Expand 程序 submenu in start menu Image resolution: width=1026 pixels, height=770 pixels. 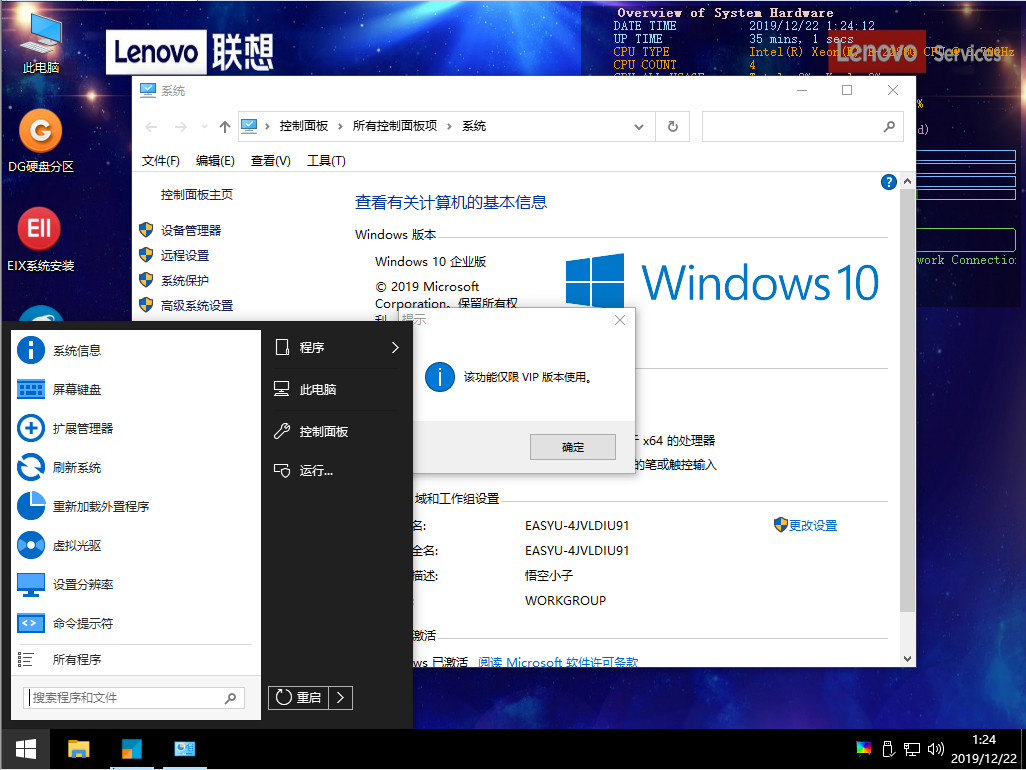[x=336, y=347]
